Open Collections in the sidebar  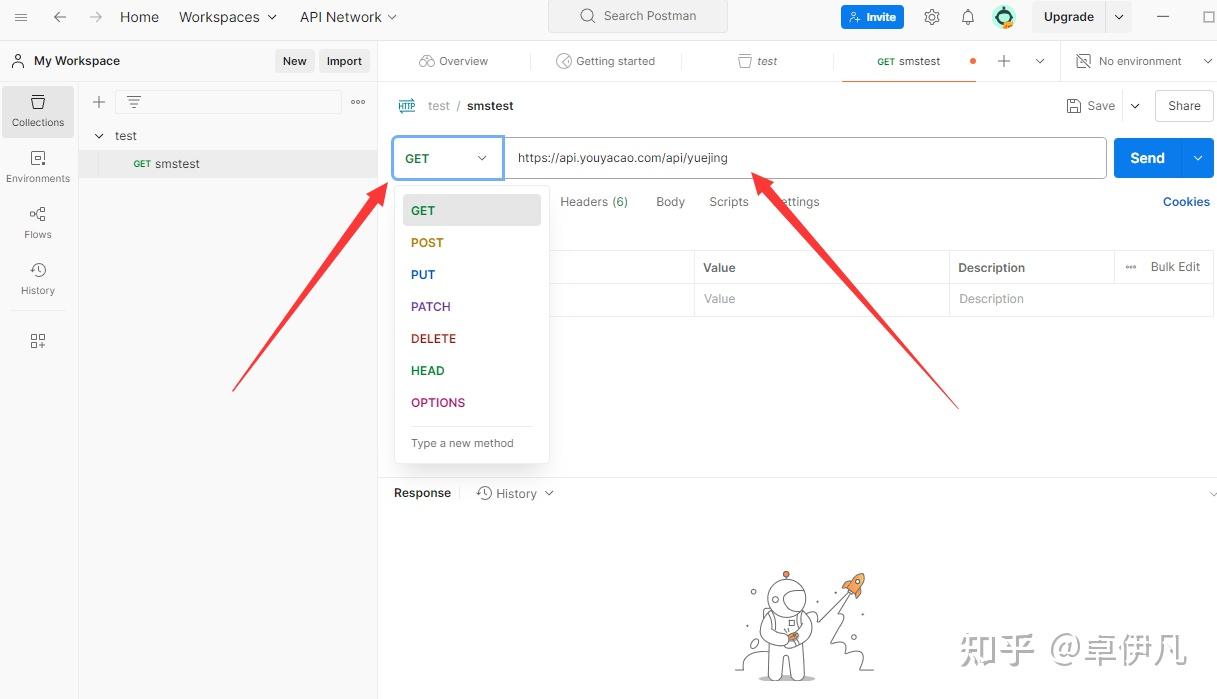pos(38,111)
